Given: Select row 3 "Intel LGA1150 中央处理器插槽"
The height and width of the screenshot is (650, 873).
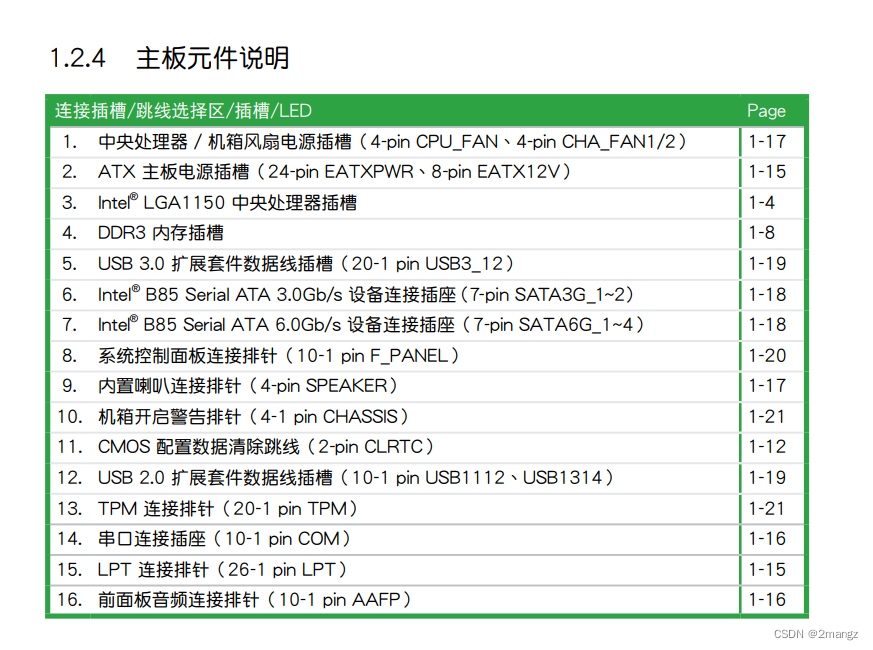Looking at the screenshot, I should click(227, 202).
